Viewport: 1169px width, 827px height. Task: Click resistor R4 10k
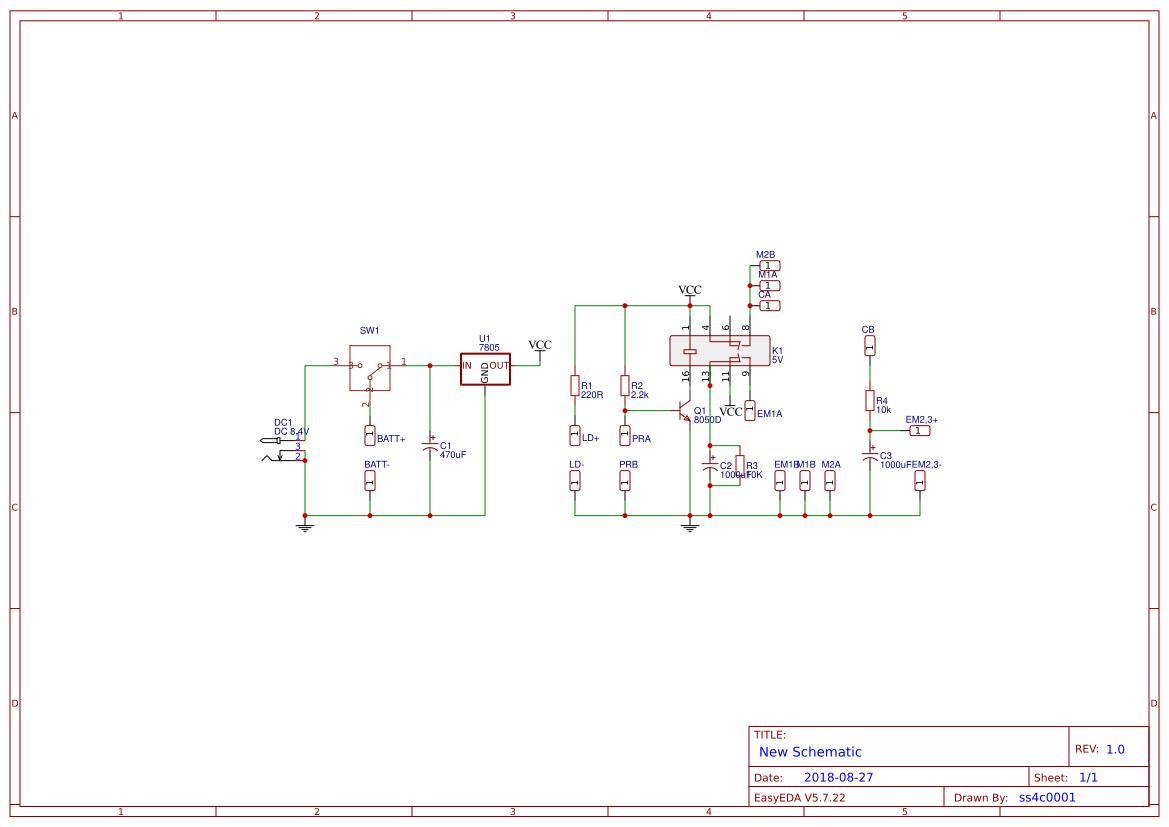(x=871, y=402)
